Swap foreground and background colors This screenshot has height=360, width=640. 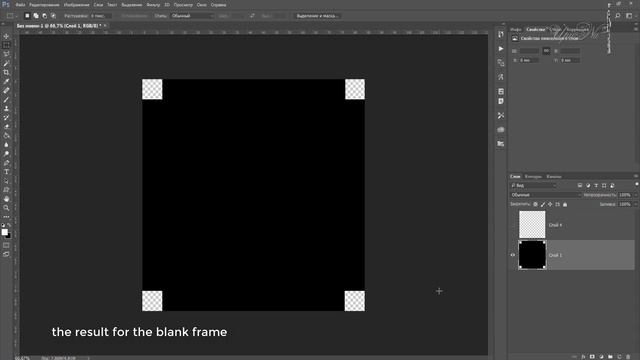pos(9,225)
